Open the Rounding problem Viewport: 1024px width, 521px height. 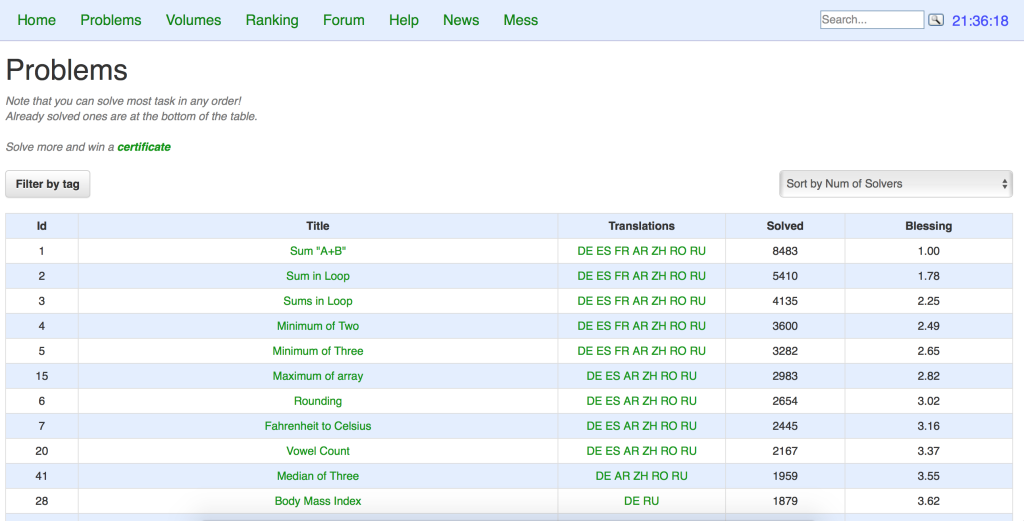tap(318, 401)
